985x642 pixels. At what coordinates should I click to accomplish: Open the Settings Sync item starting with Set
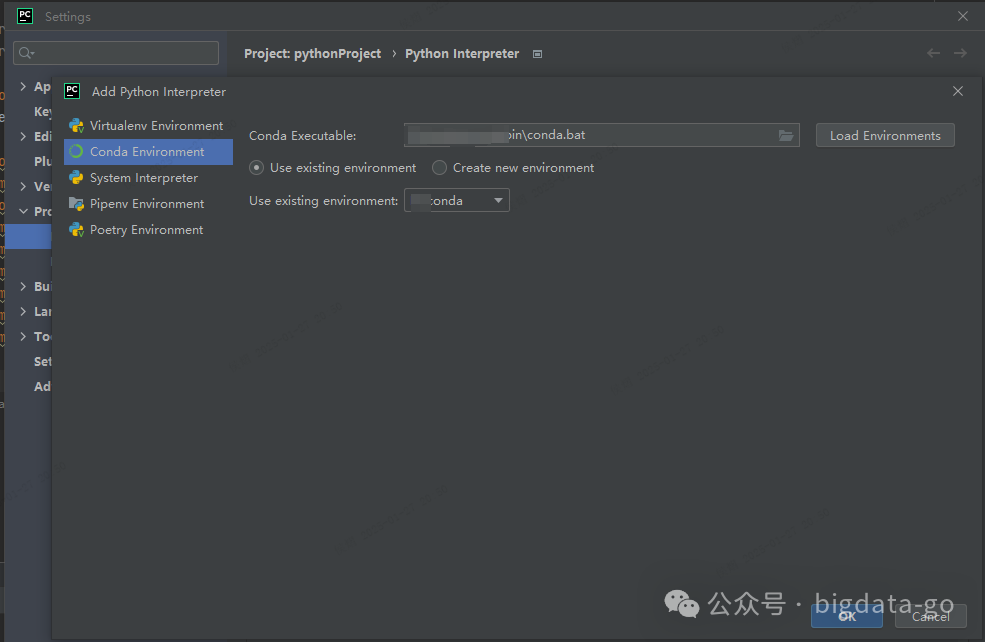42,361
